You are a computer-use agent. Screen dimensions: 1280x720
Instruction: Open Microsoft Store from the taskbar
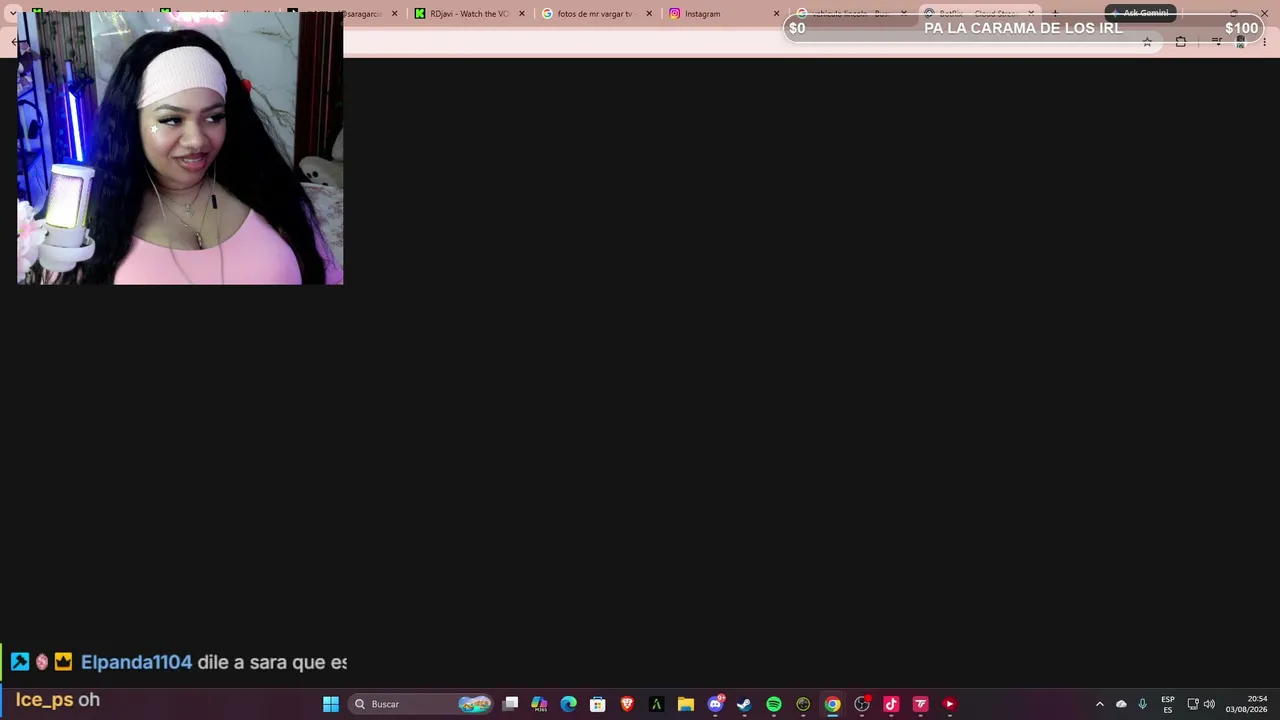[x=598, y=704]
